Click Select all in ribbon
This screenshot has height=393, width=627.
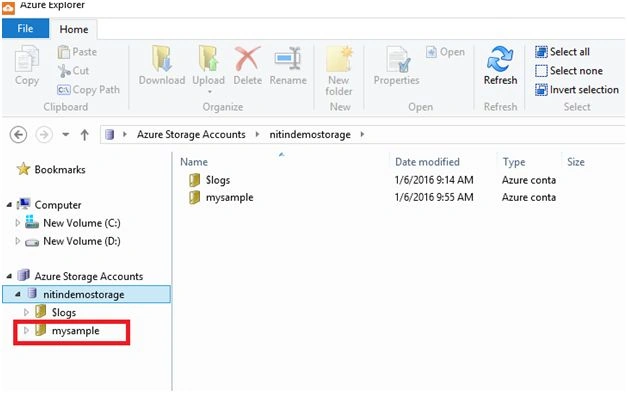pyautogui.click(x=562, y=52)
